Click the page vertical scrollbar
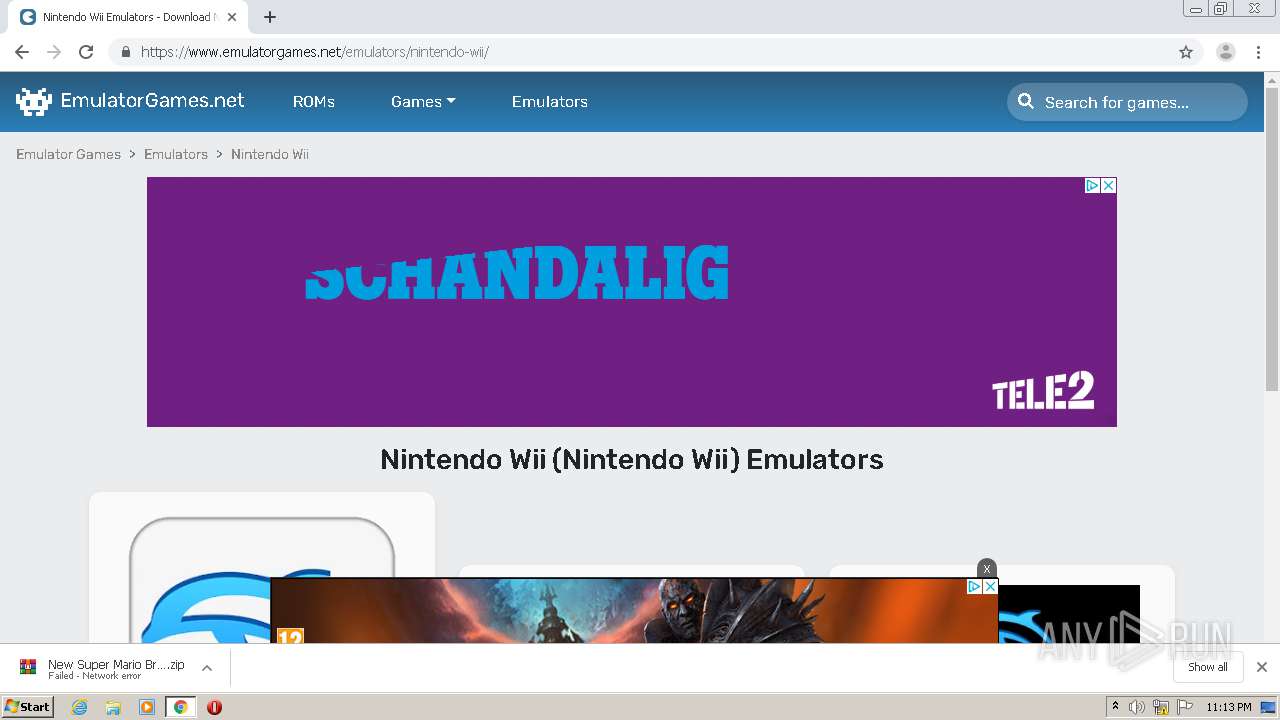Viewport: 1280px width, 720px height. (x=1272, y=240)
